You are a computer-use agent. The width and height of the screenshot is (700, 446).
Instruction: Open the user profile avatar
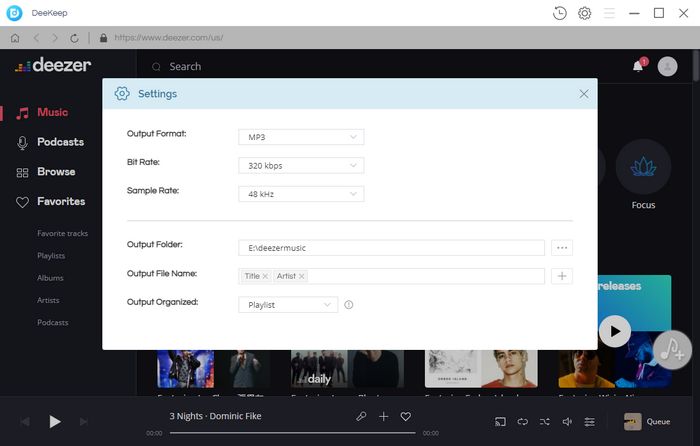tap(667, 67)
